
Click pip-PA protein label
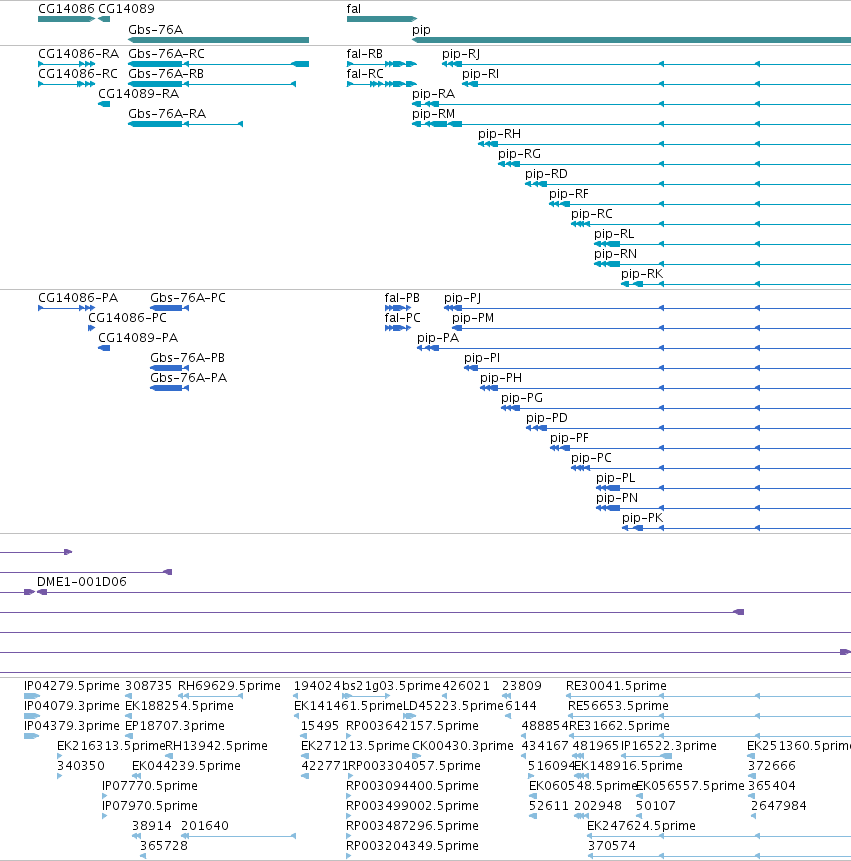click(x=438, y=338)
